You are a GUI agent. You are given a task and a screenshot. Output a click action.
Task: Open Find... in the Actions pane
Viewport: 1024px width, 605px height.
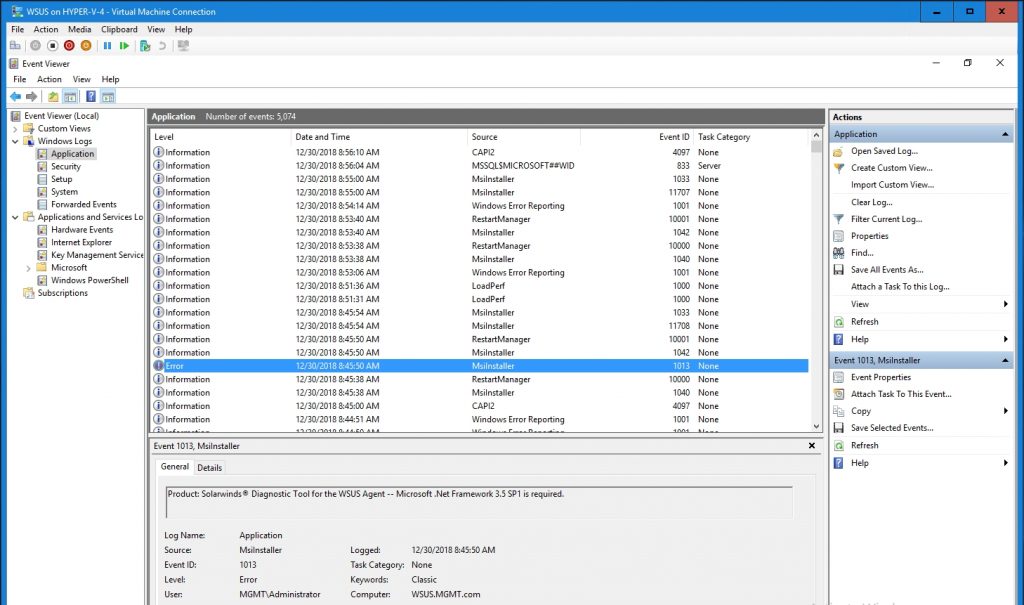tap(862, 253)
